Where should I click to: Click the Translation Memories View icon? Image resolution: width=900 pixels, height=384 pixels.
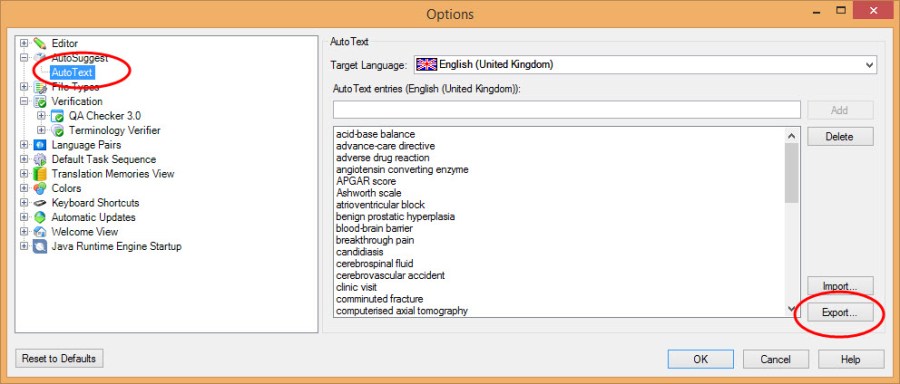coord(40,174)
